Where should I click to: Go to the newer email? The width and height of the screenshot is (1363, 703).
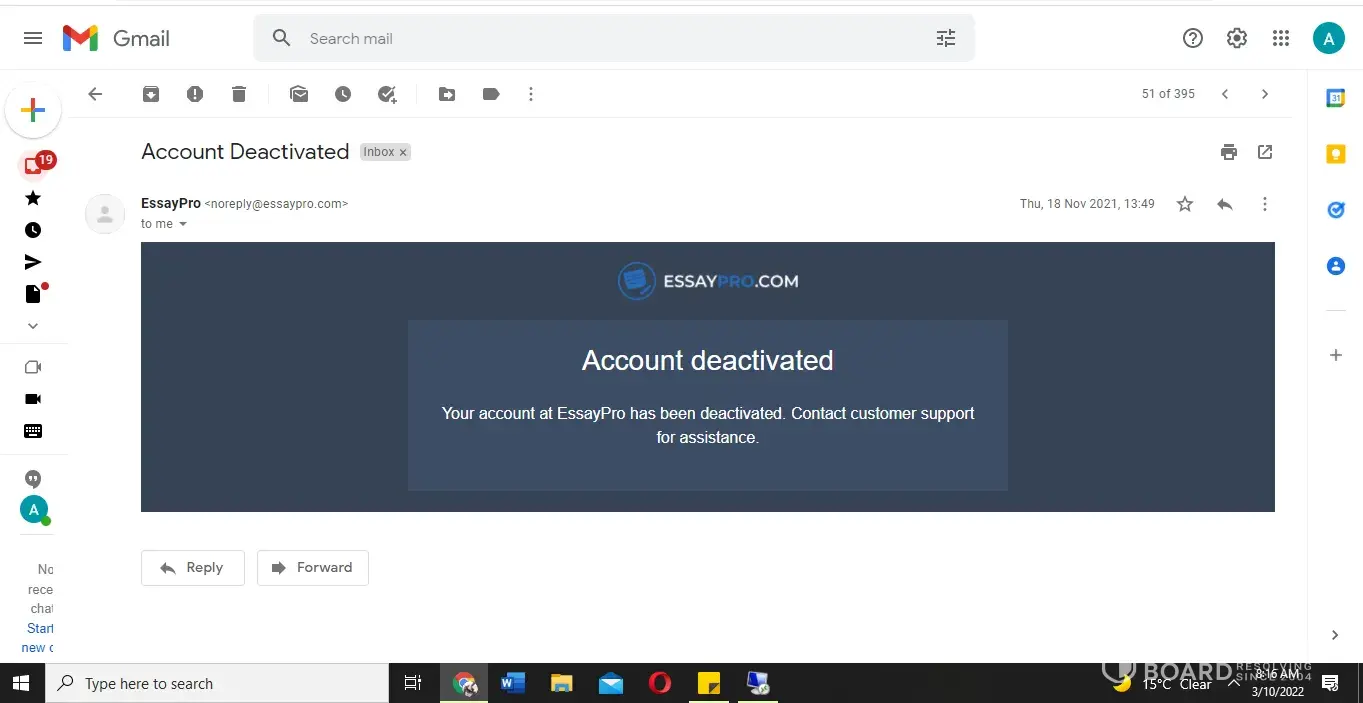pyautogui.click(x=1225, y=94)
